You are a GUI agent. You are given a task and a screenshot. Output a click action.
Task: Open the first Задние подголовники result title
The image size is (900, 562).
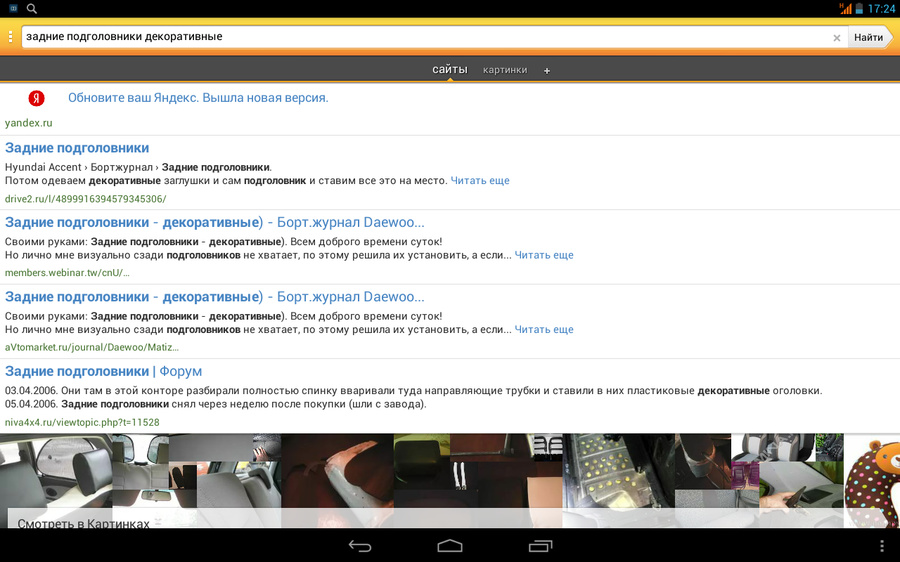tap(77, 148)
